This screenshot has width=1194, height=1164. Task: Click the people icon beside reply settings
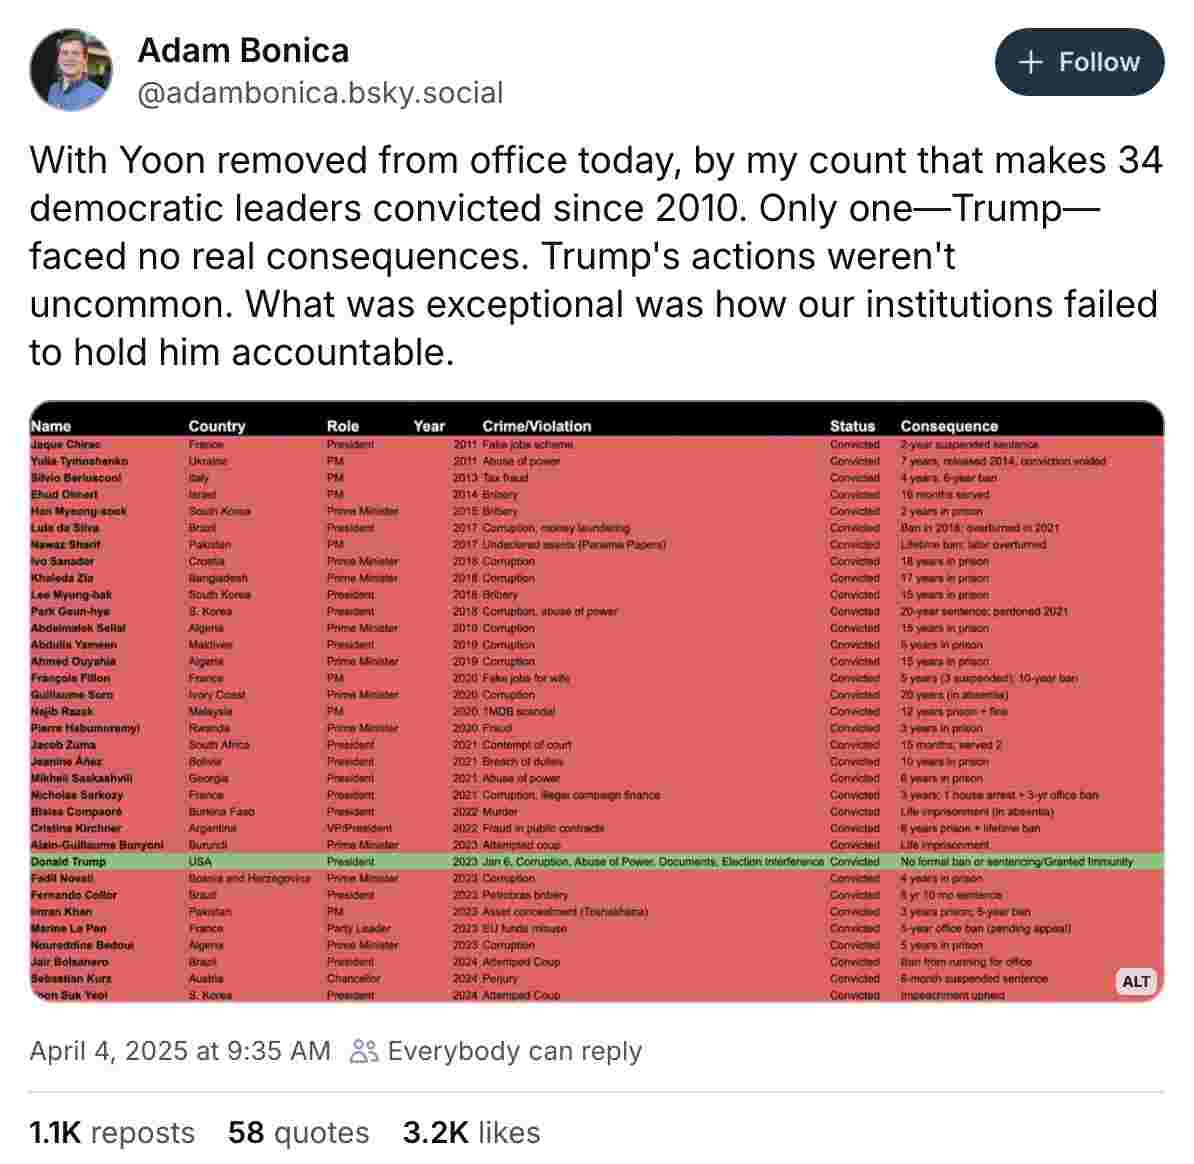[x=364, y=1051]
